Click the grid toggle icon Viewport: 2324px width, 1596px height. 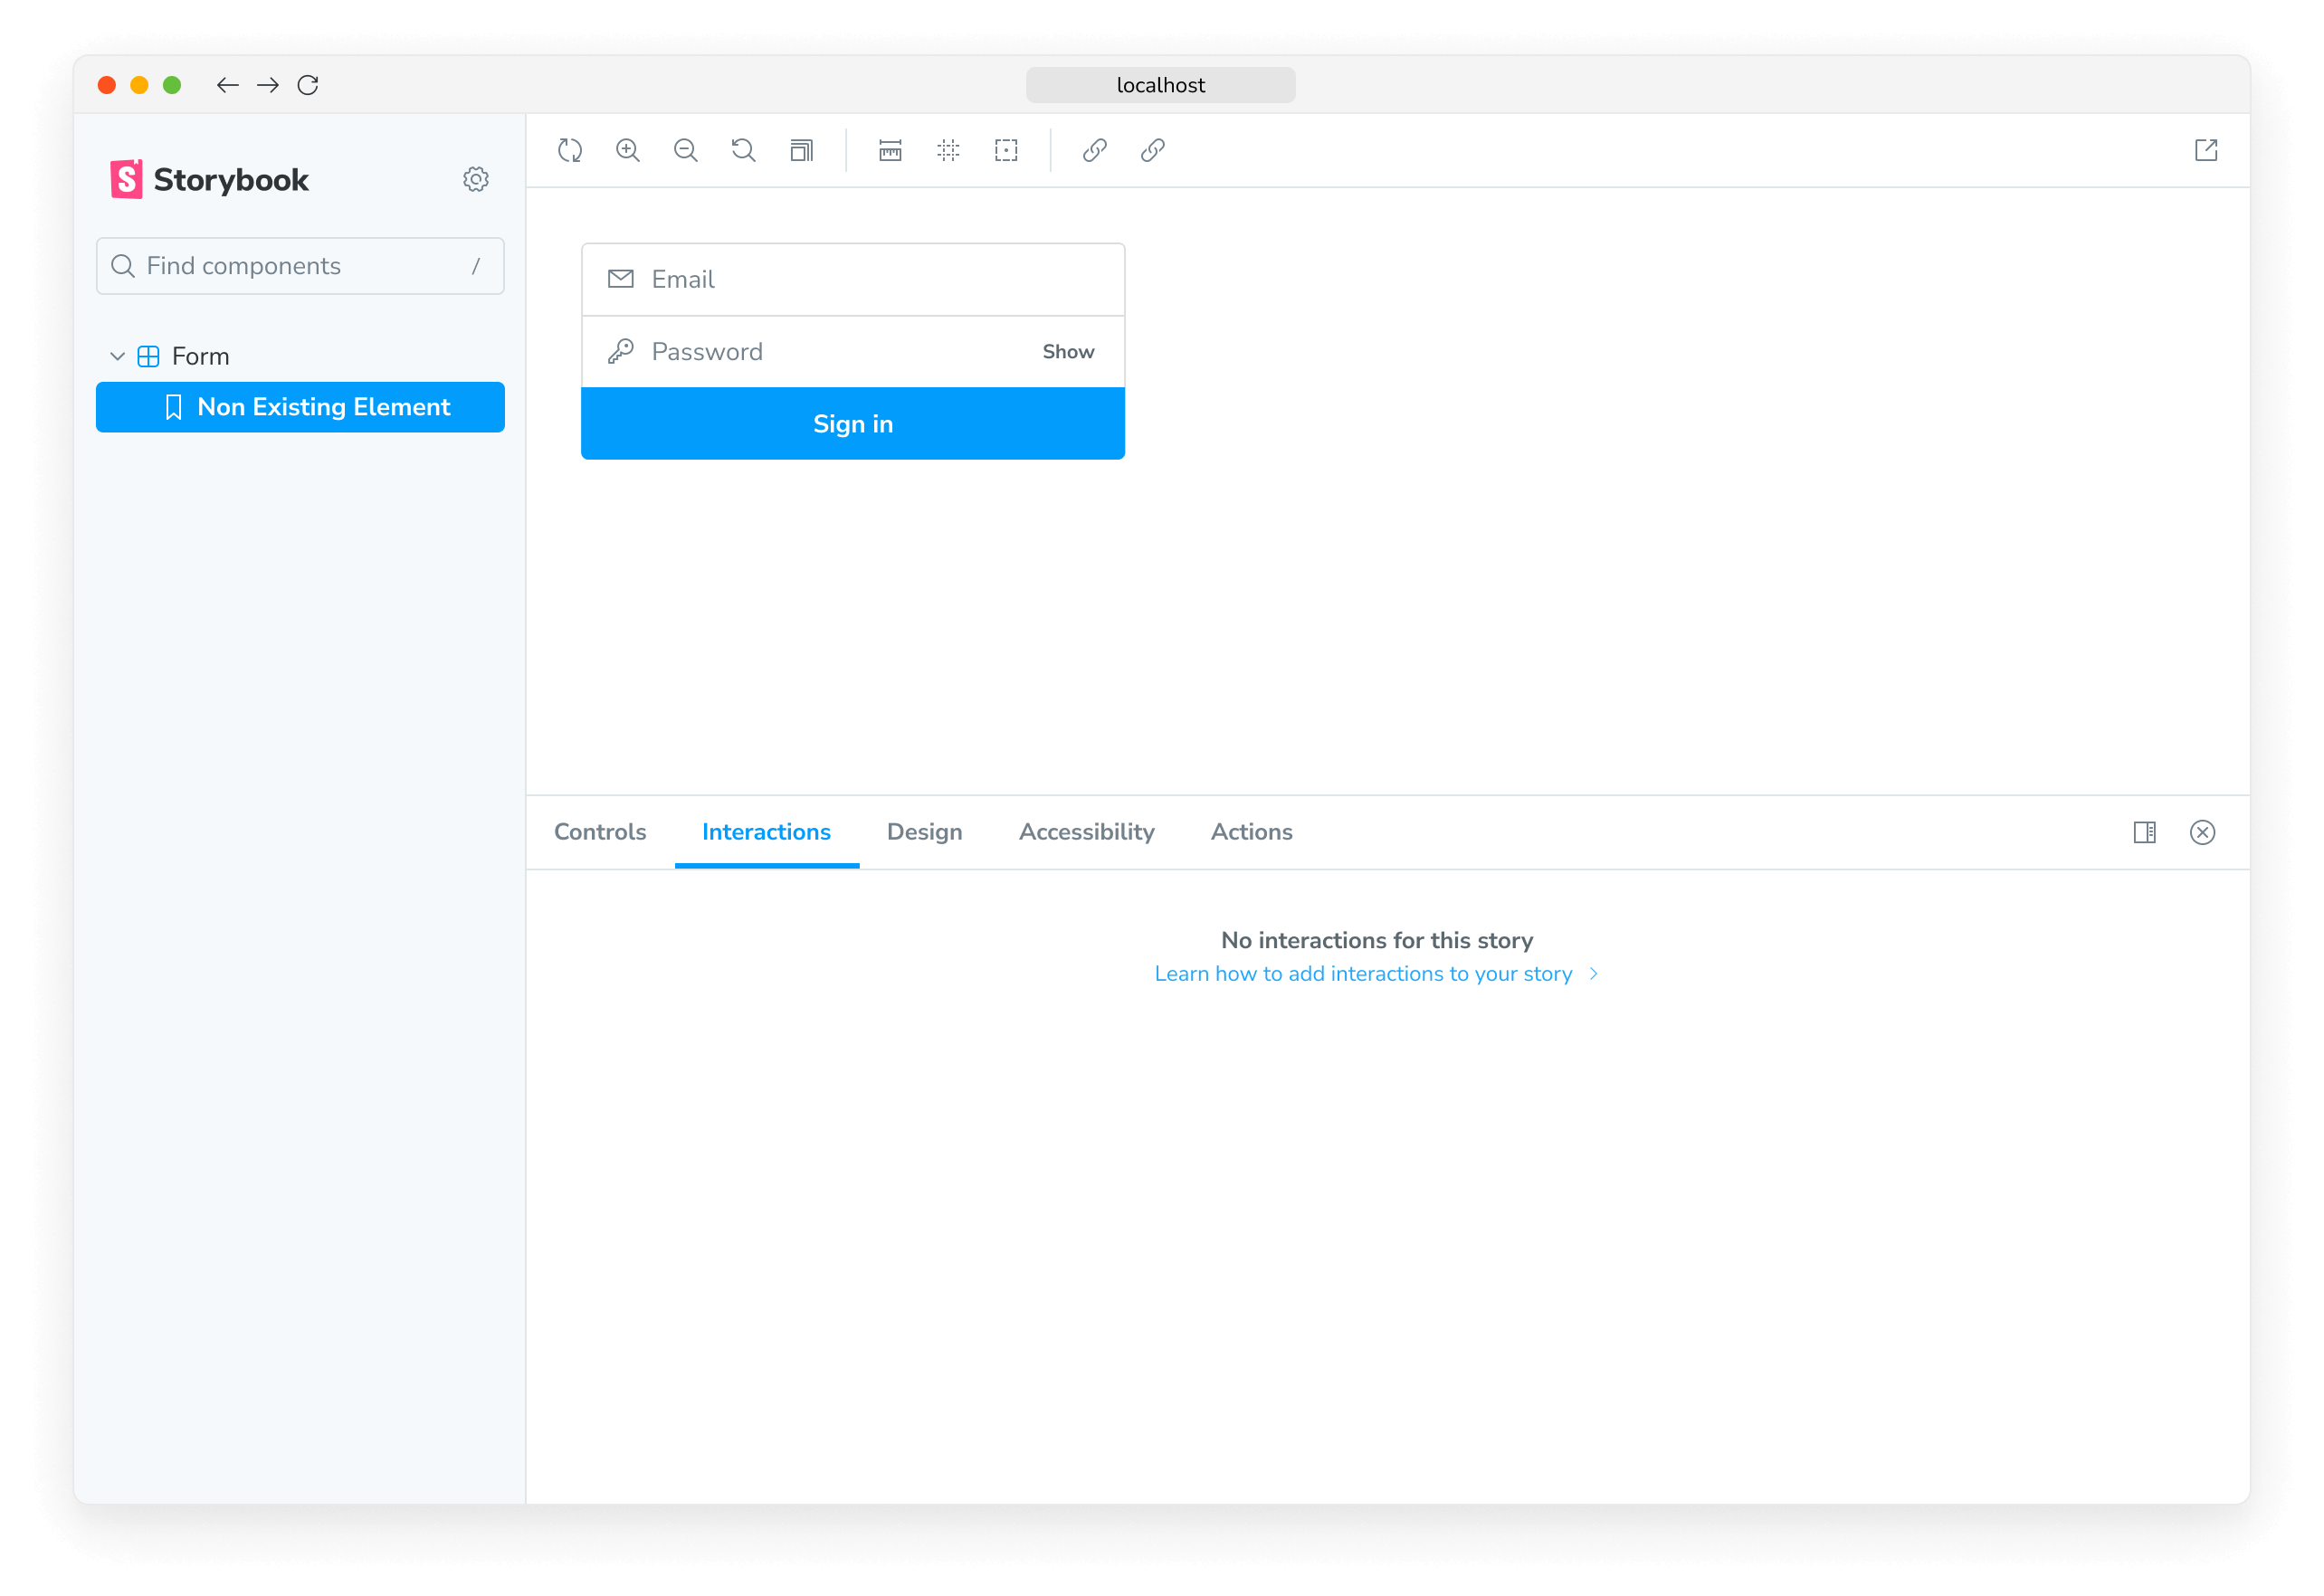950,150
